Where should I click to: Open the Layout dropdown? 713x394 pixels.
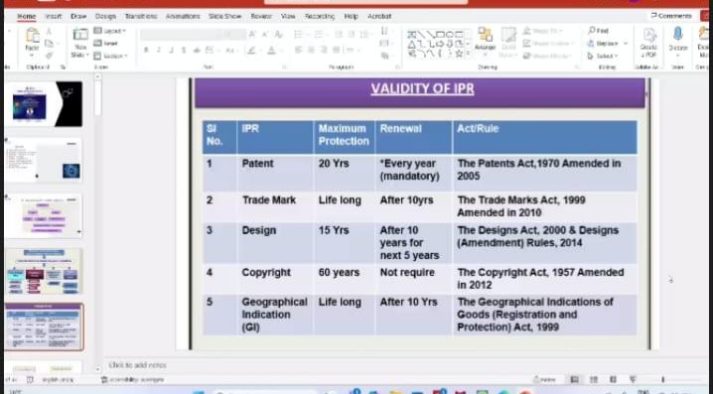[110, 30]
